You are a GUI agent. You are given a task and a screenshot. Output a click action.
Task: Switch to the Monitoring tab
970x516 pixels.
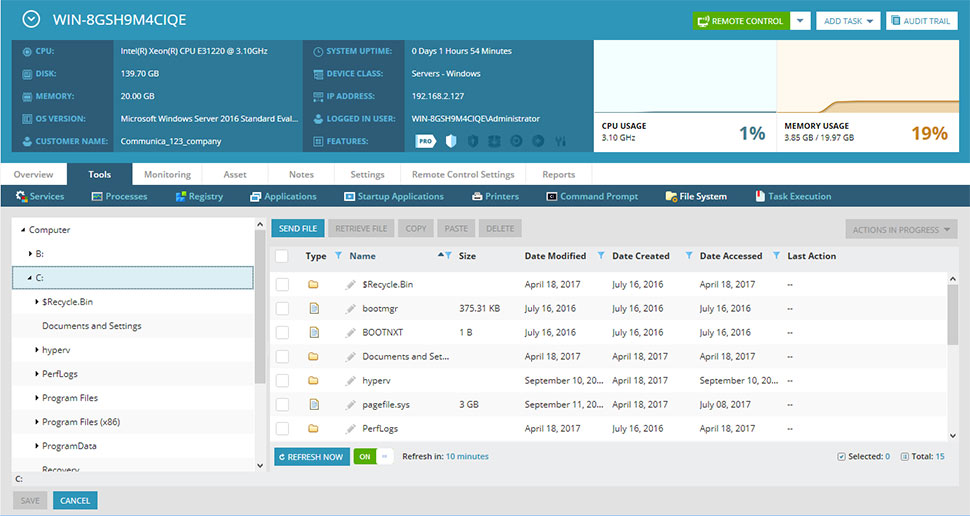coord(167,174)
